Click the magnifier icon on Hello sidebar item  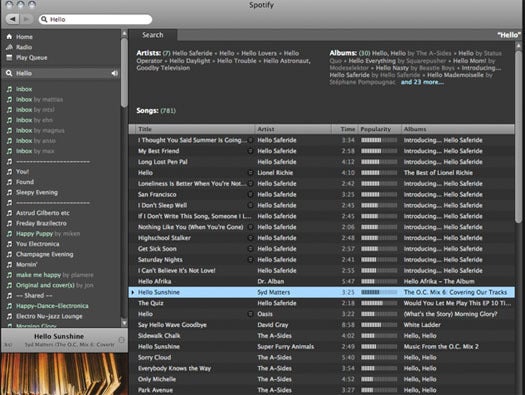pos(9,73)
